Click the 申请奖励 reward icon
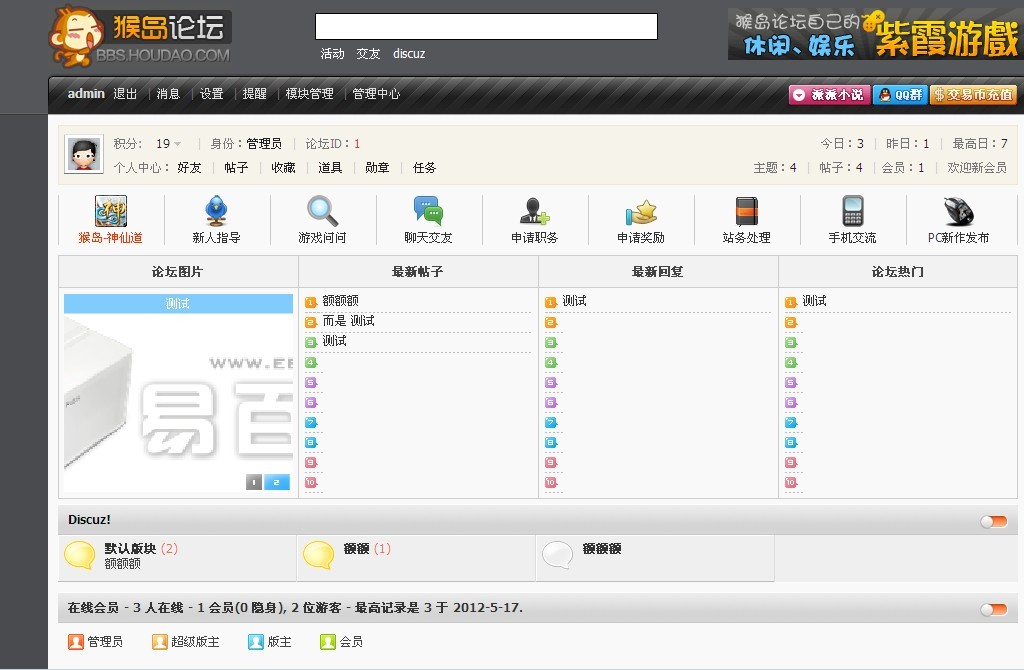The height and width of the screenshot is (670, 1024). [640, 212]
